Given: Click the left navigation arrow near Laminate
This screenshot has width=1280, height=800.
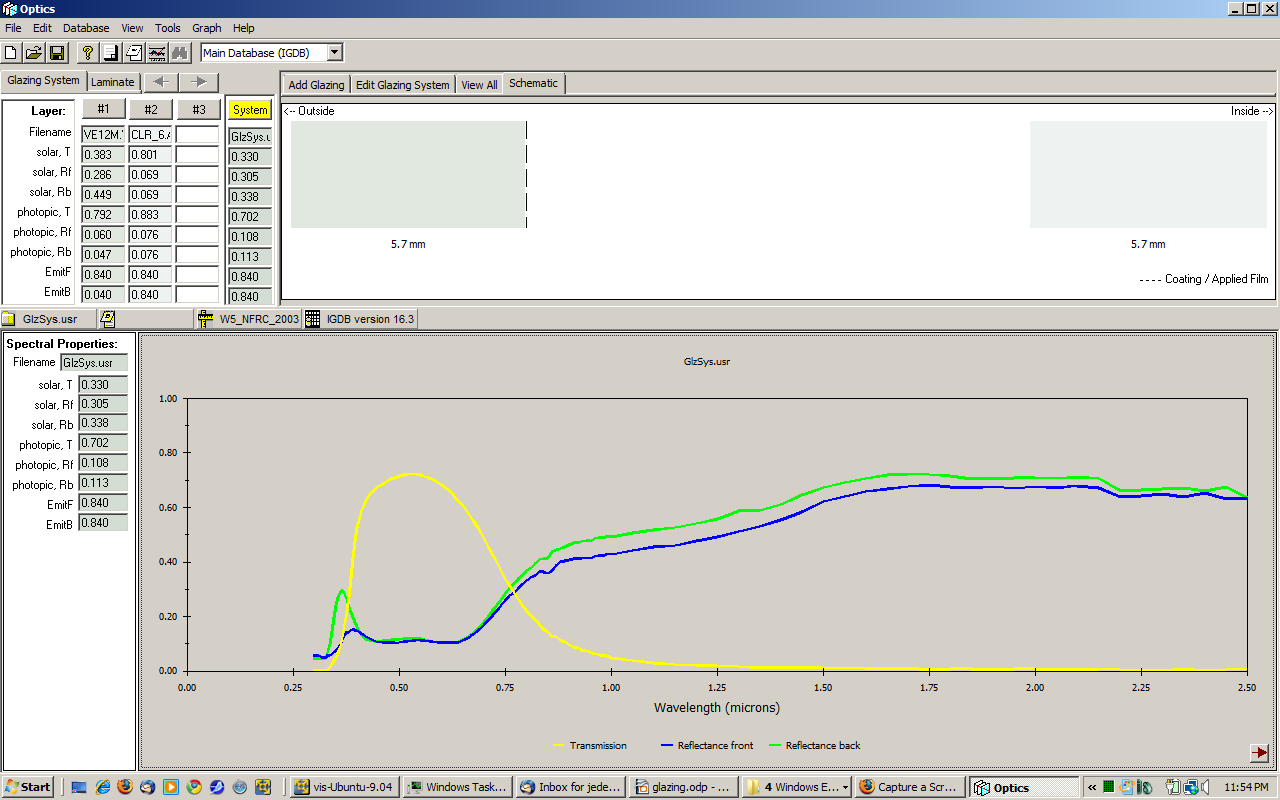Looking at the screenshot, I should [160, 82].
